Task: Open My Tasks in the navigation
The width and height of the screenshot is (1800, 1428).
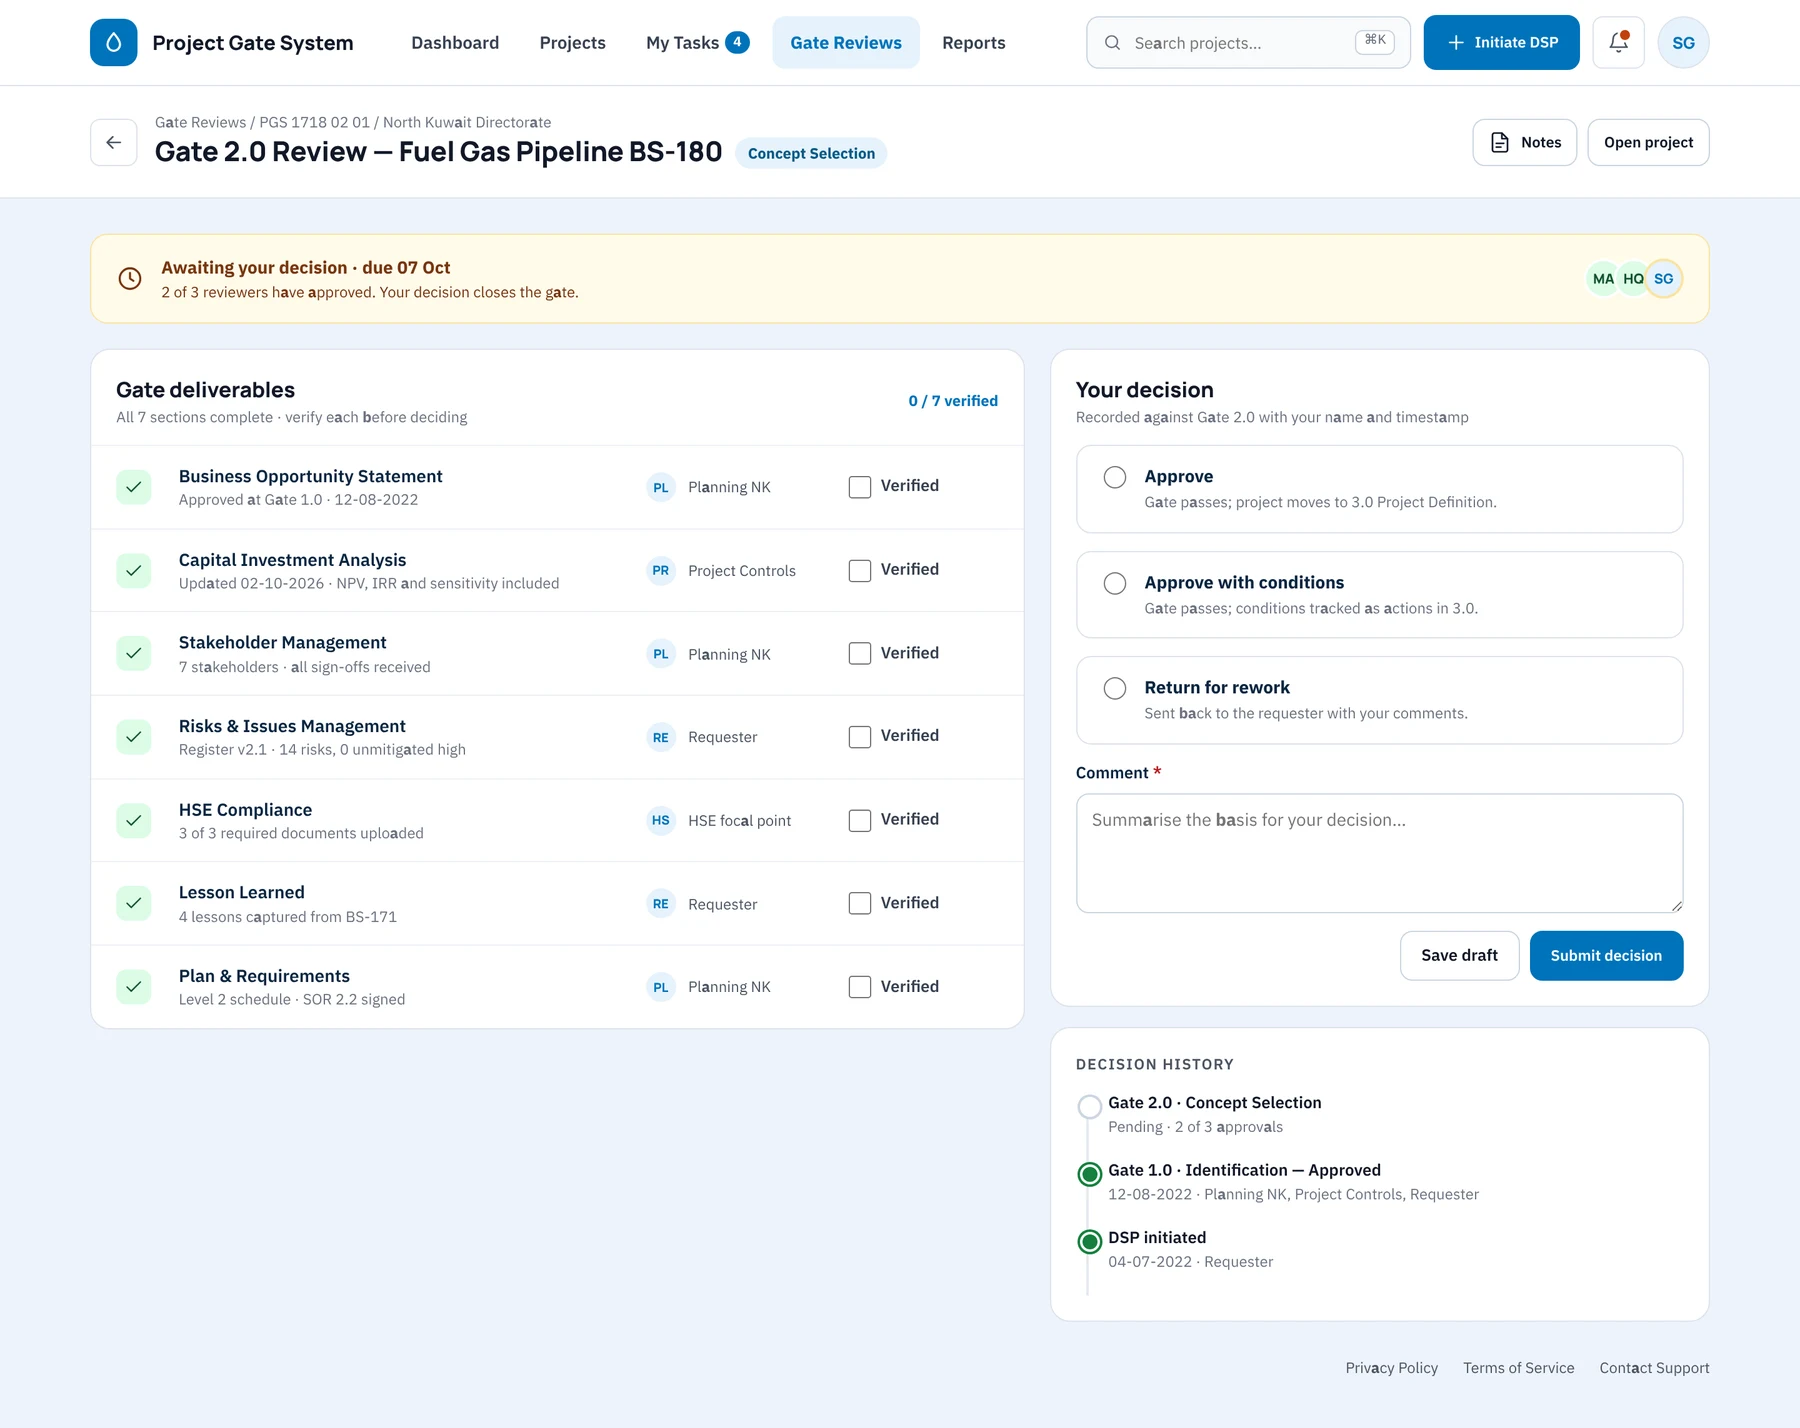Action: coord(697,42)
